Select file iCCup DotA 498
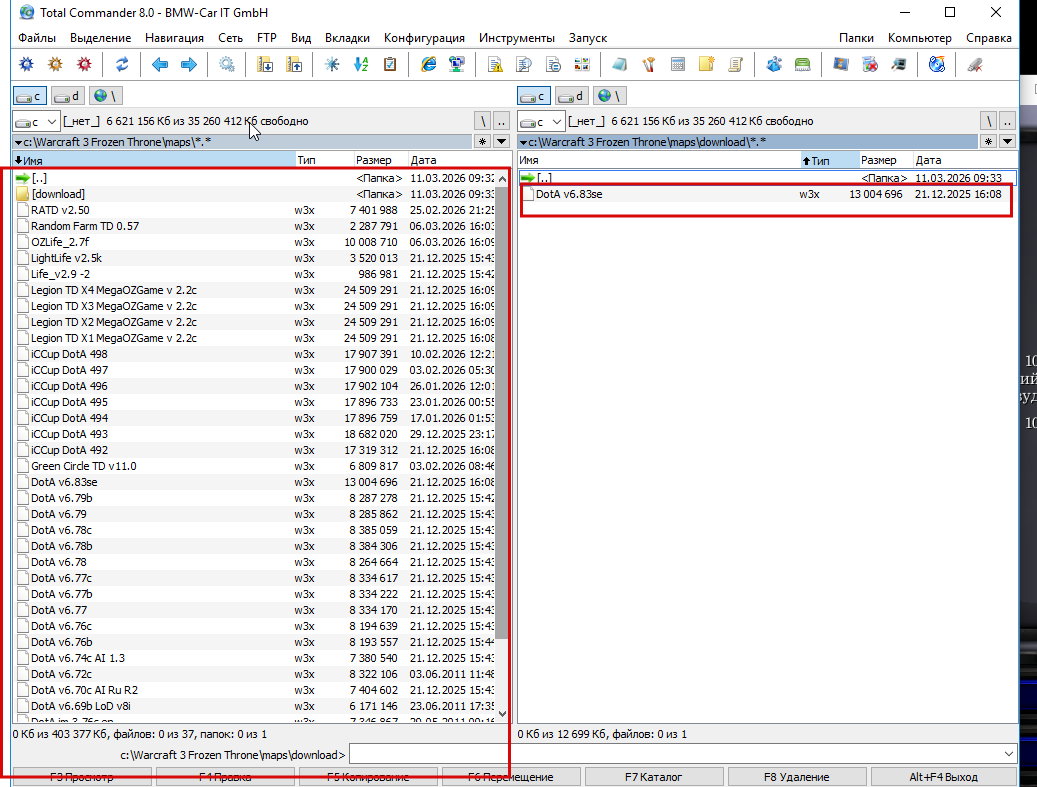 coord(255,354)
